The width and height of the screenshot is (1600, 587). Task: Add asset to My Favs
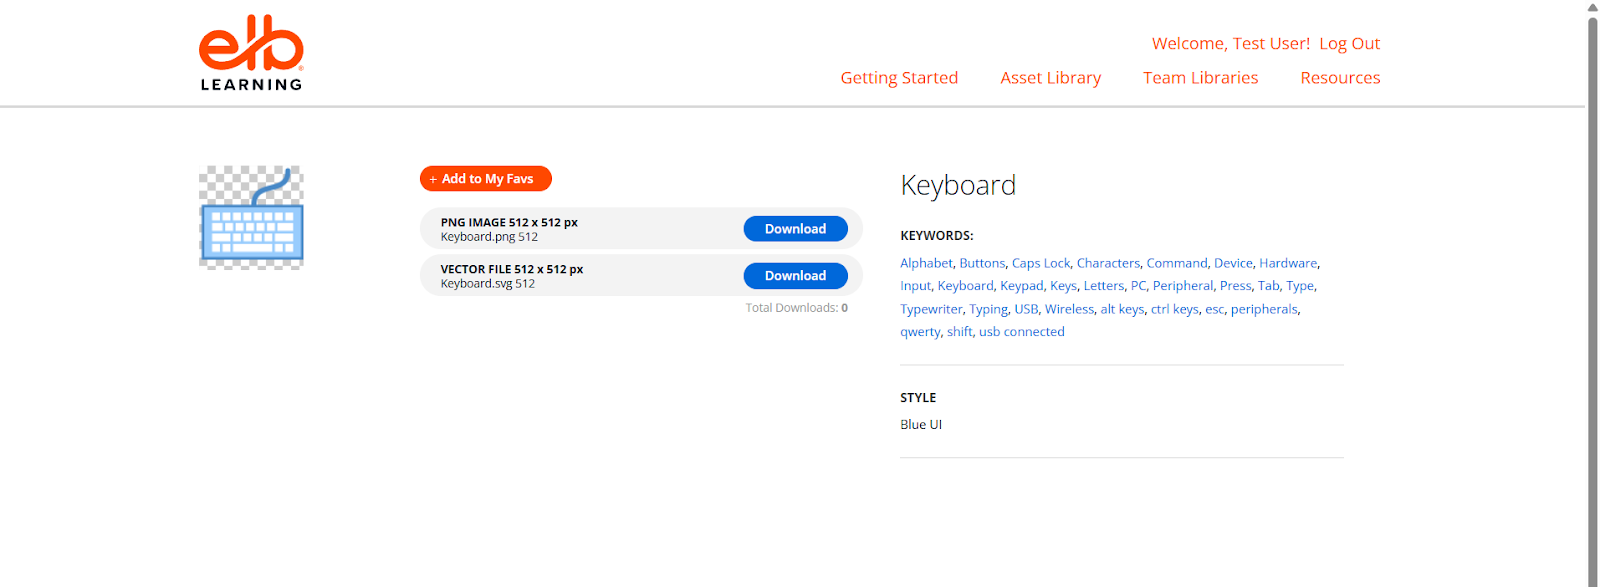486,179
